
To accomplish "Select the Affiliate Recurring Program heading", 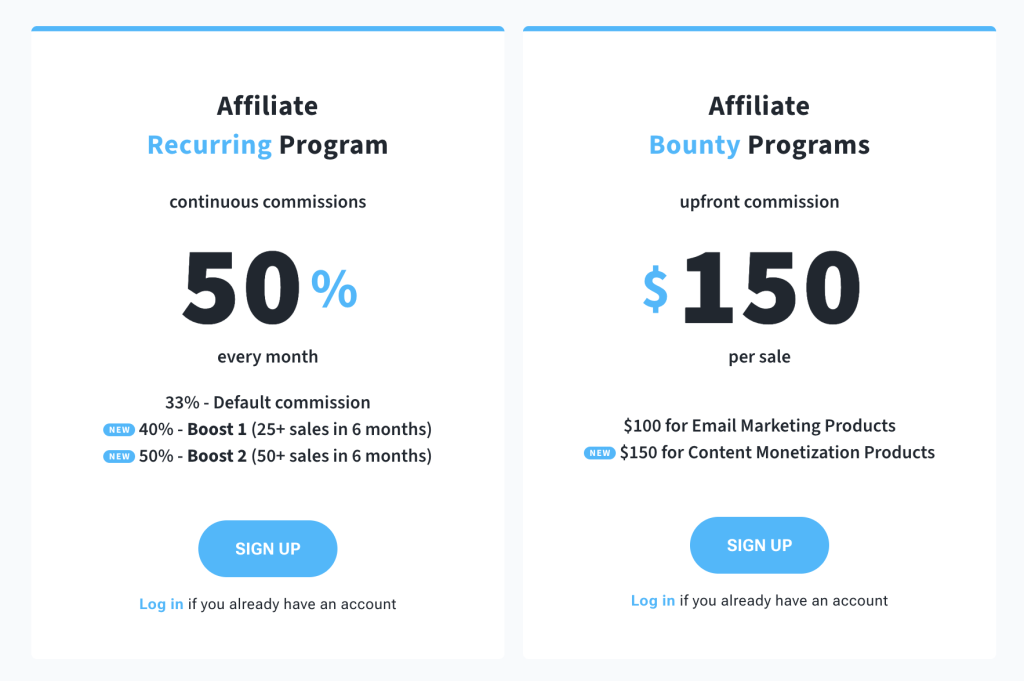I will point(268,125).
